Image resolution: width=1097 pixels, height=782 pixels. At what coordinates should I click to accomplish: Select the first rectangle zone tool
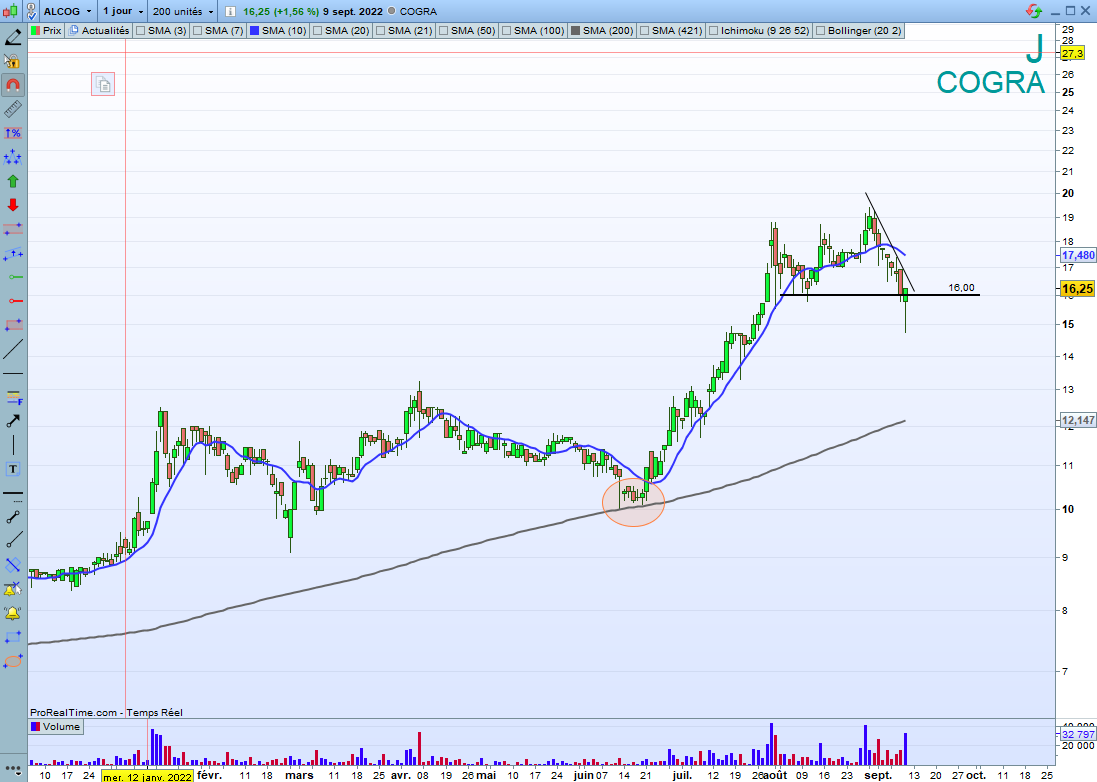(x=13, y=229)
